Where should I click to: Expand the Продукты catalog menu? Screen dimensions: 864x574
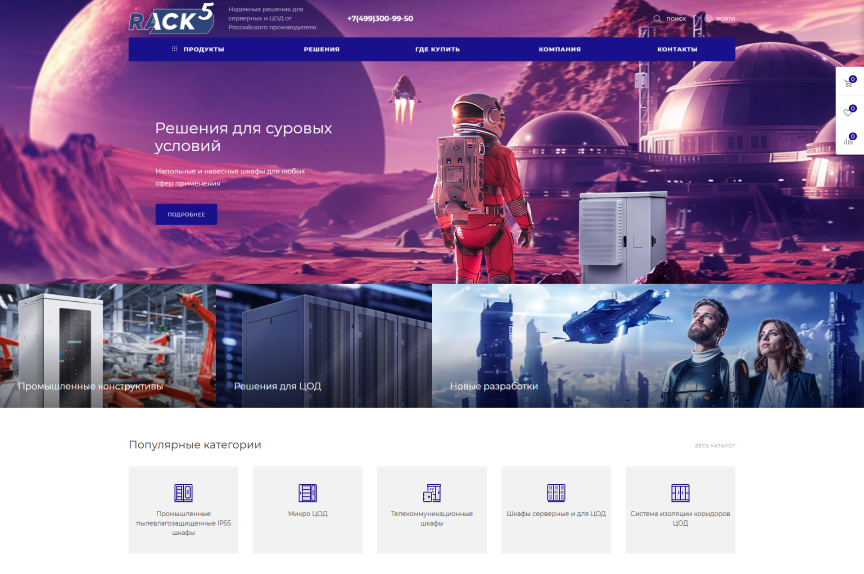(198, 49)
